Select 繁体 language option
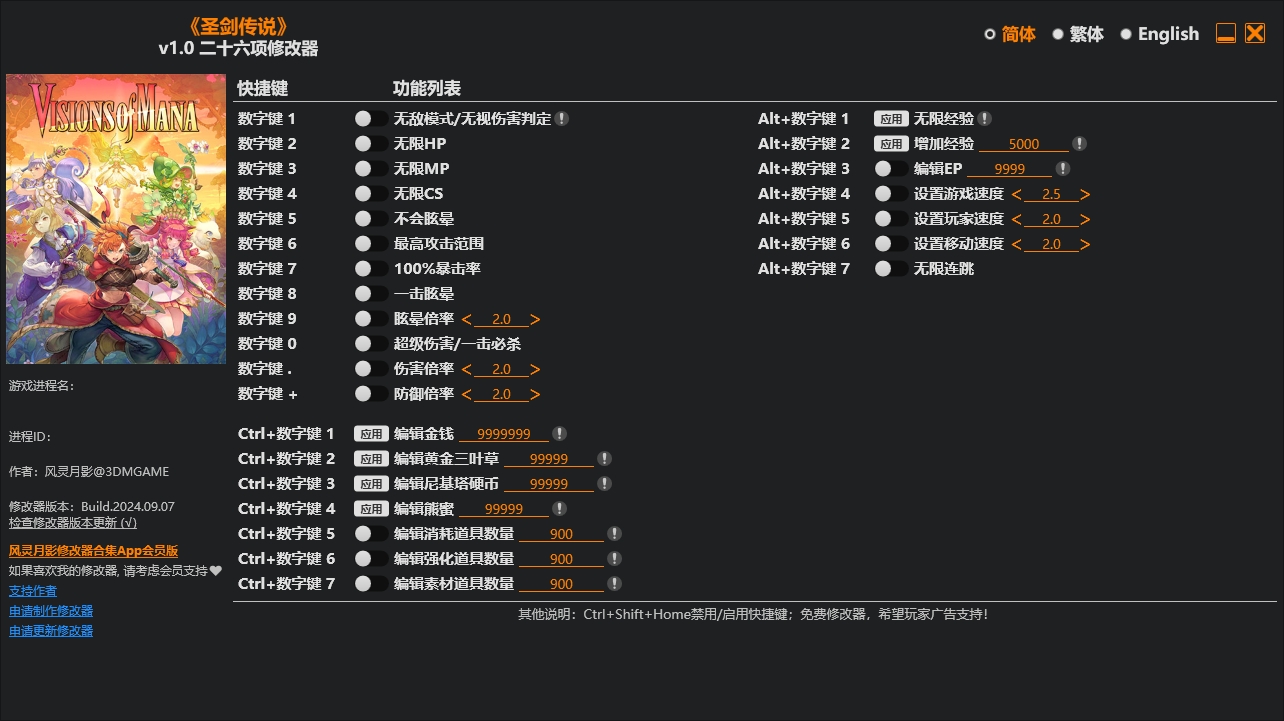The height and width of the screenshot is (721, 1284). point(1078,34)
